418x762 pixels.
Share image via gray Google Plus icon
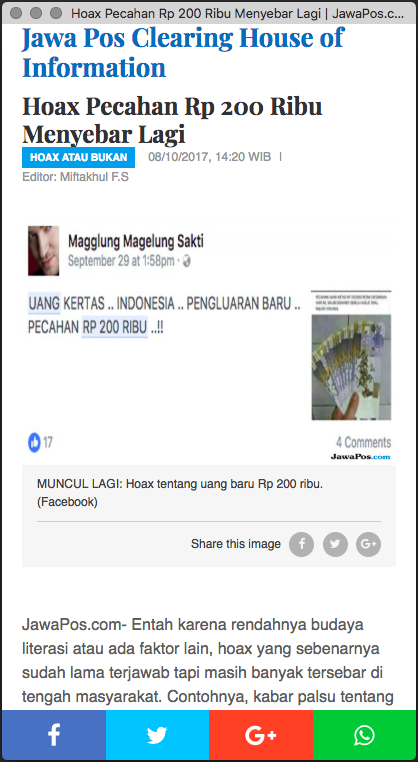click(x=368, y=544)
